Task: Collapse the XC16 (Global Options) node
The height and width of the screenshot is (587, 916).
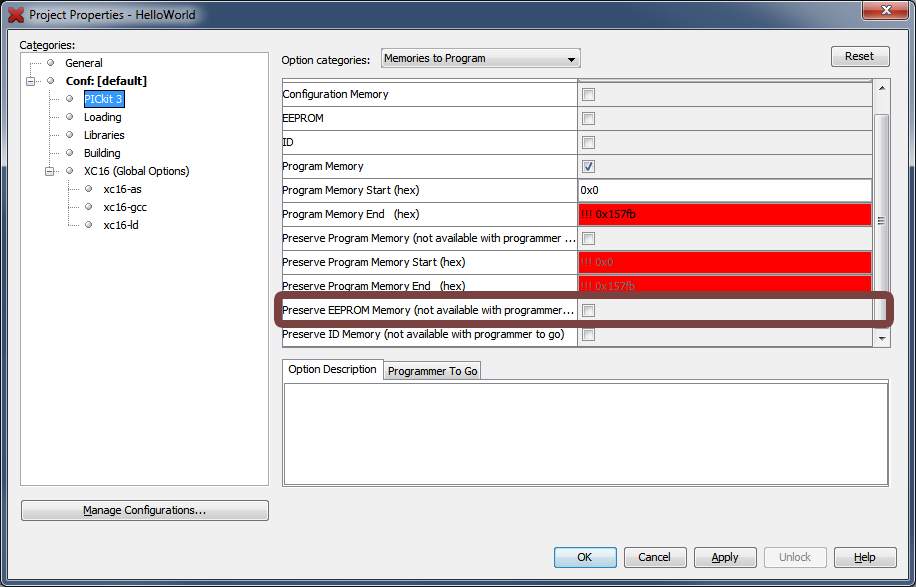Action: pos(49,171)
